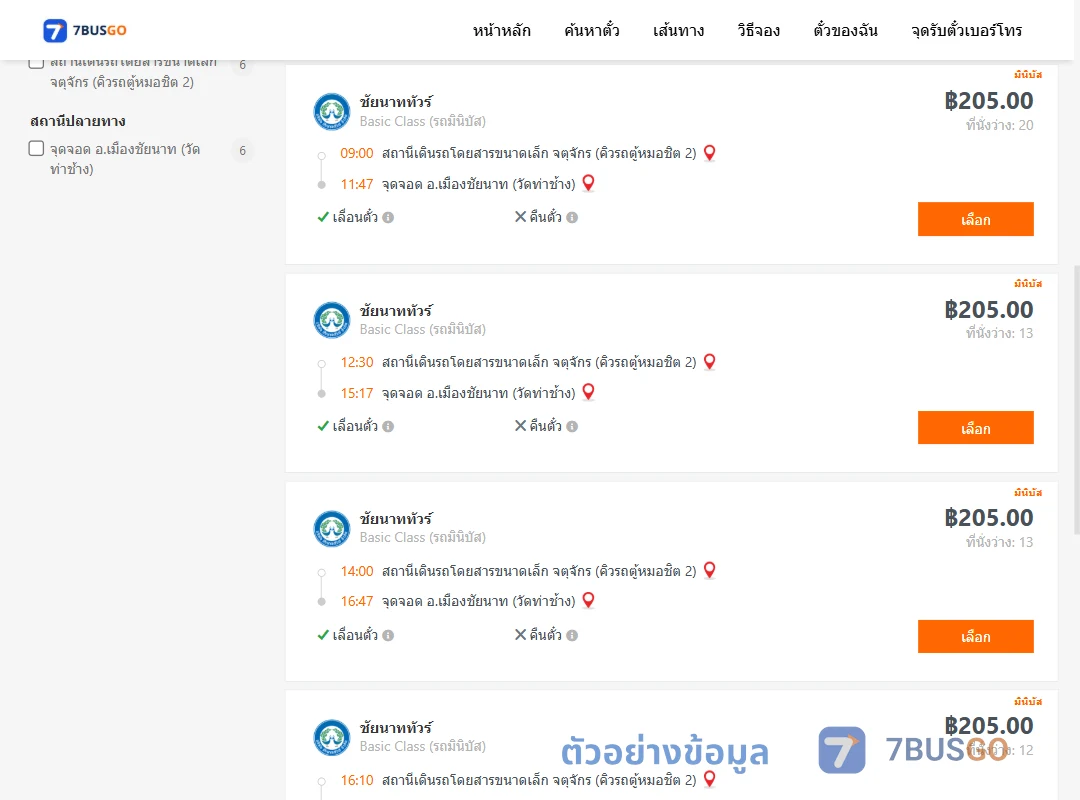Click ชัยนาททัวร์ operator name on 12:30 trip
The image size is (1080, 800).
pyautogui.click(x=396, y=311)
